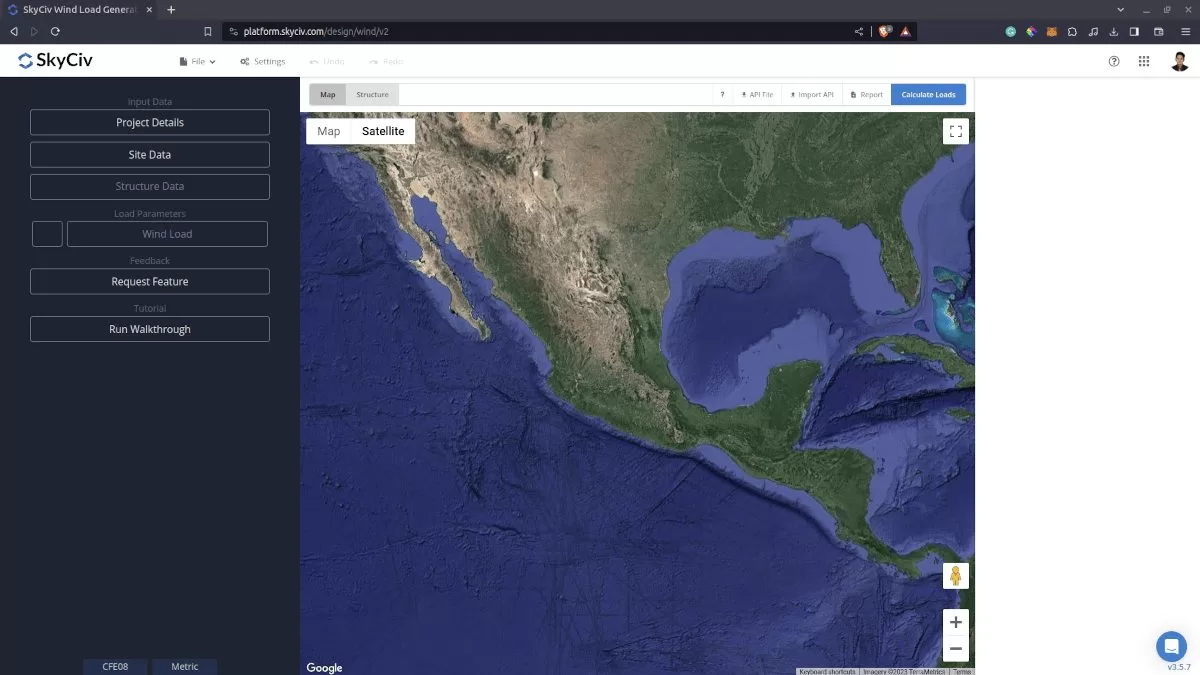
Task: Select Satellite map imagery
Action: tap(383, 131)
